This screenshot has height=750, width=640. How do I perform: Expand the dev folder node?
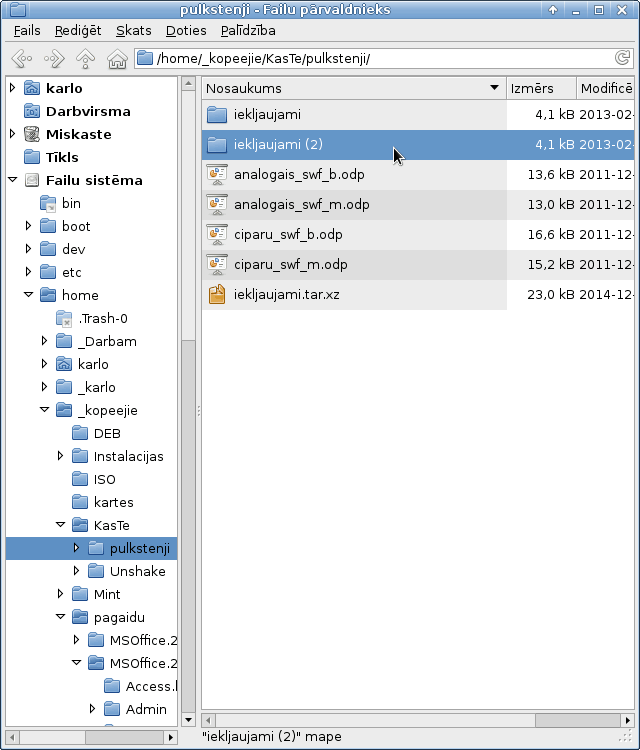[x=28, y=248]
